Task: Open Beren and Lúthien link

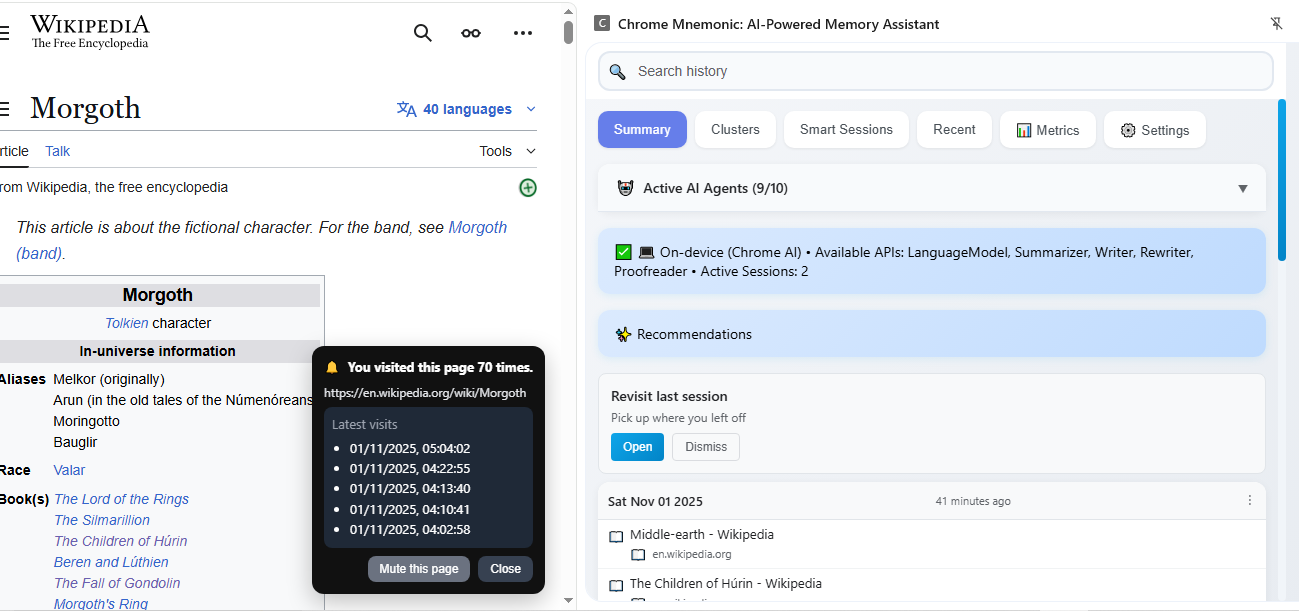Action: coord(111,562)
